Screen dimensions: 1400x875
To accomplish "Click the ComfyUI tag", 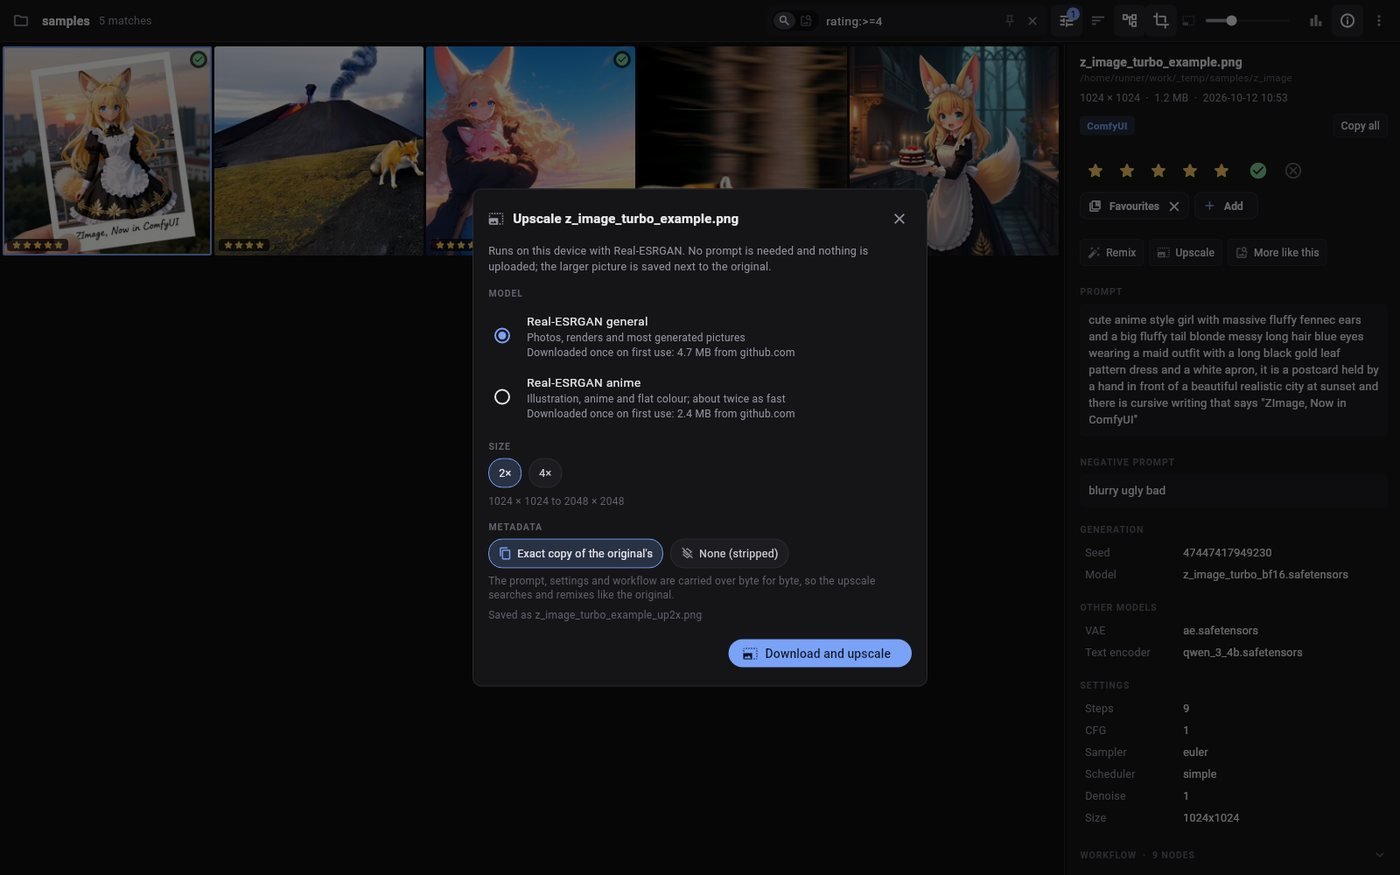I will tap(1107, 126).
